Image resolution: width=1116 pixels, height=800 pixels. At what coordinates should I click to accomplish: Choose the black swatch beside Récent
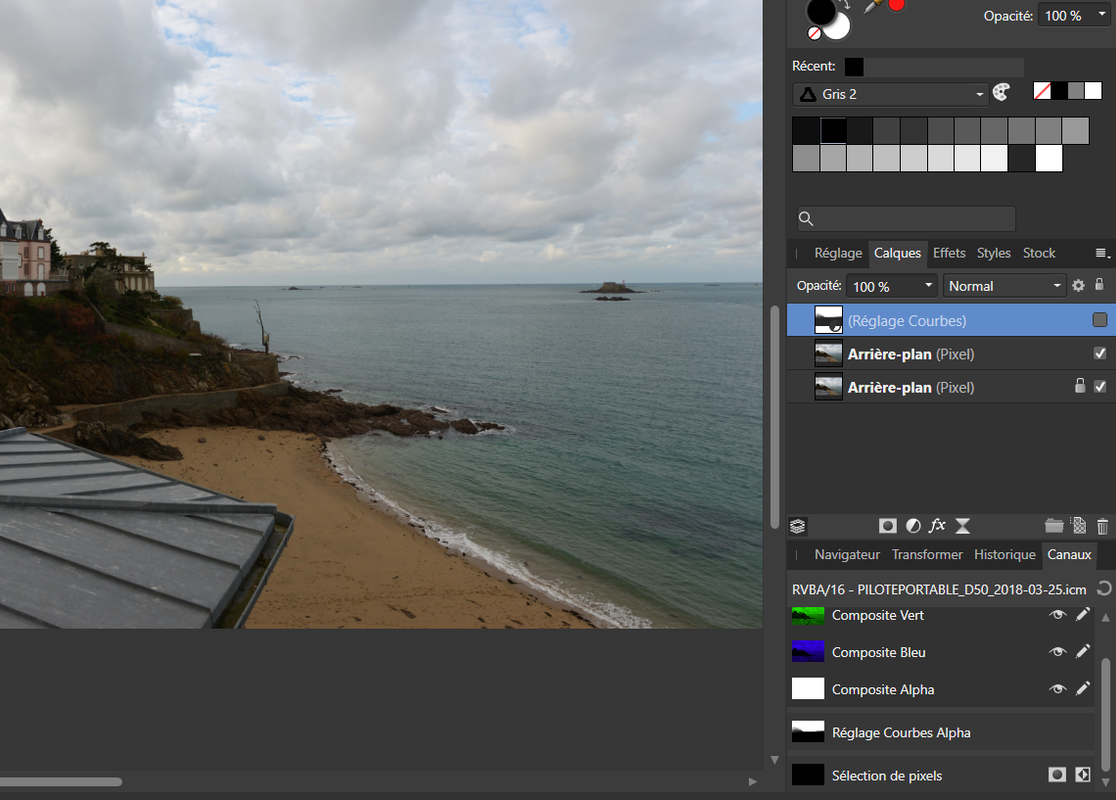click(854, 67)
